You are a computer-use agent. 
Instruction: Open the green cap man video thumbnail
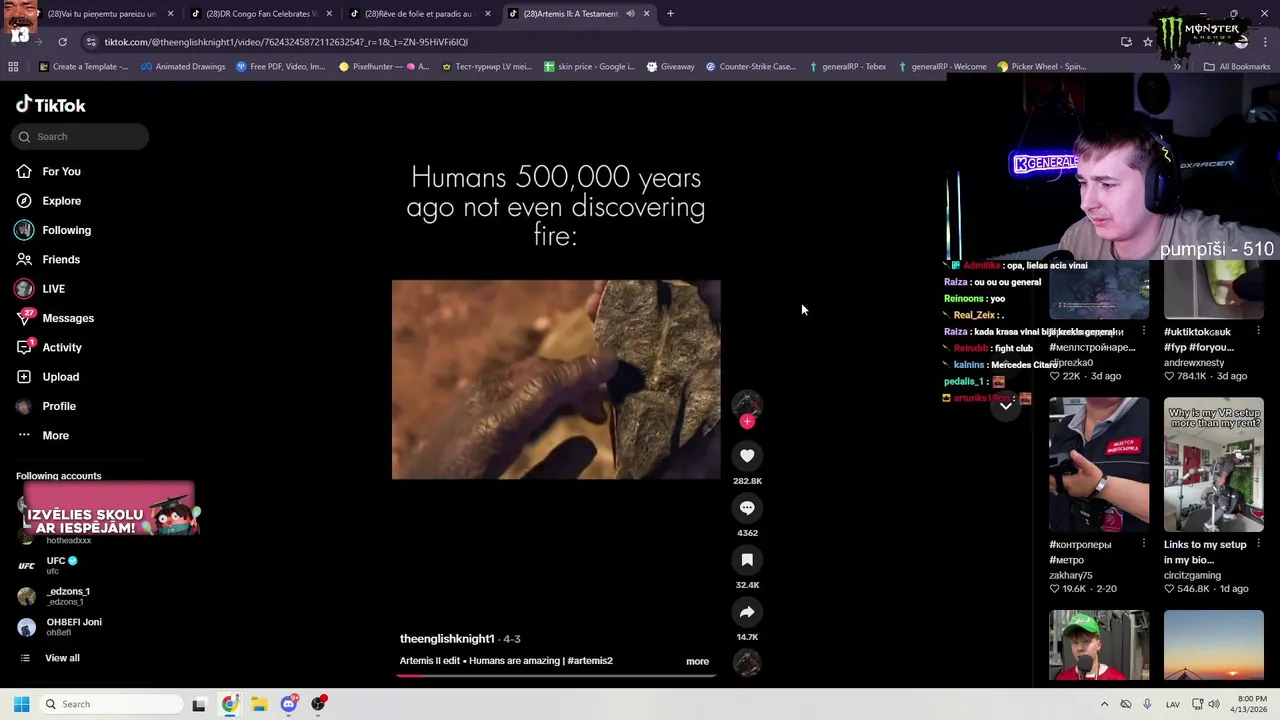pyautogui.click(x=1099, y=645)
